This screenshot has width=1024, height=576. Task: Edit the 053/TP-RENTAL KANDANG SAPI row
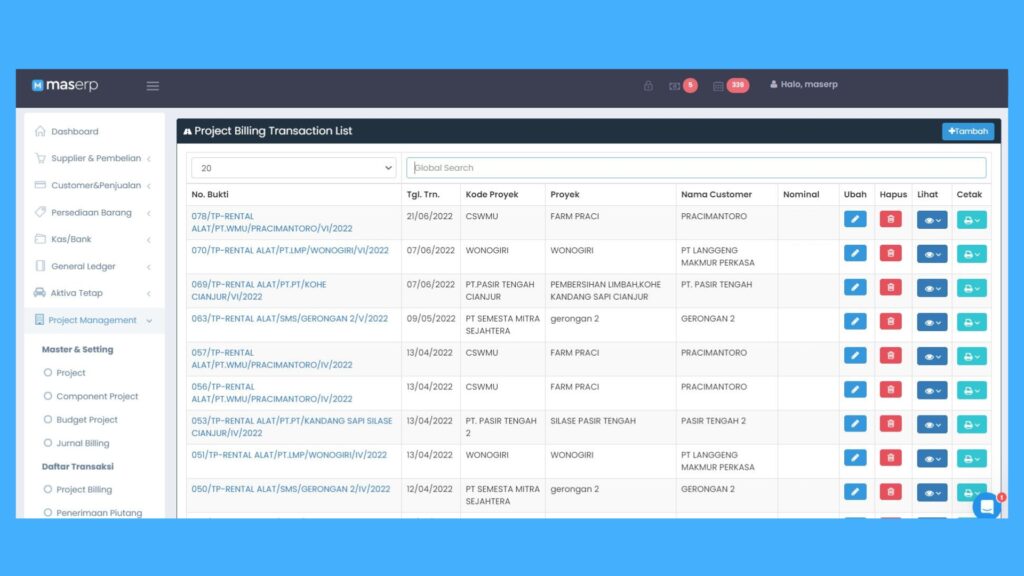(x=855, y=424)
